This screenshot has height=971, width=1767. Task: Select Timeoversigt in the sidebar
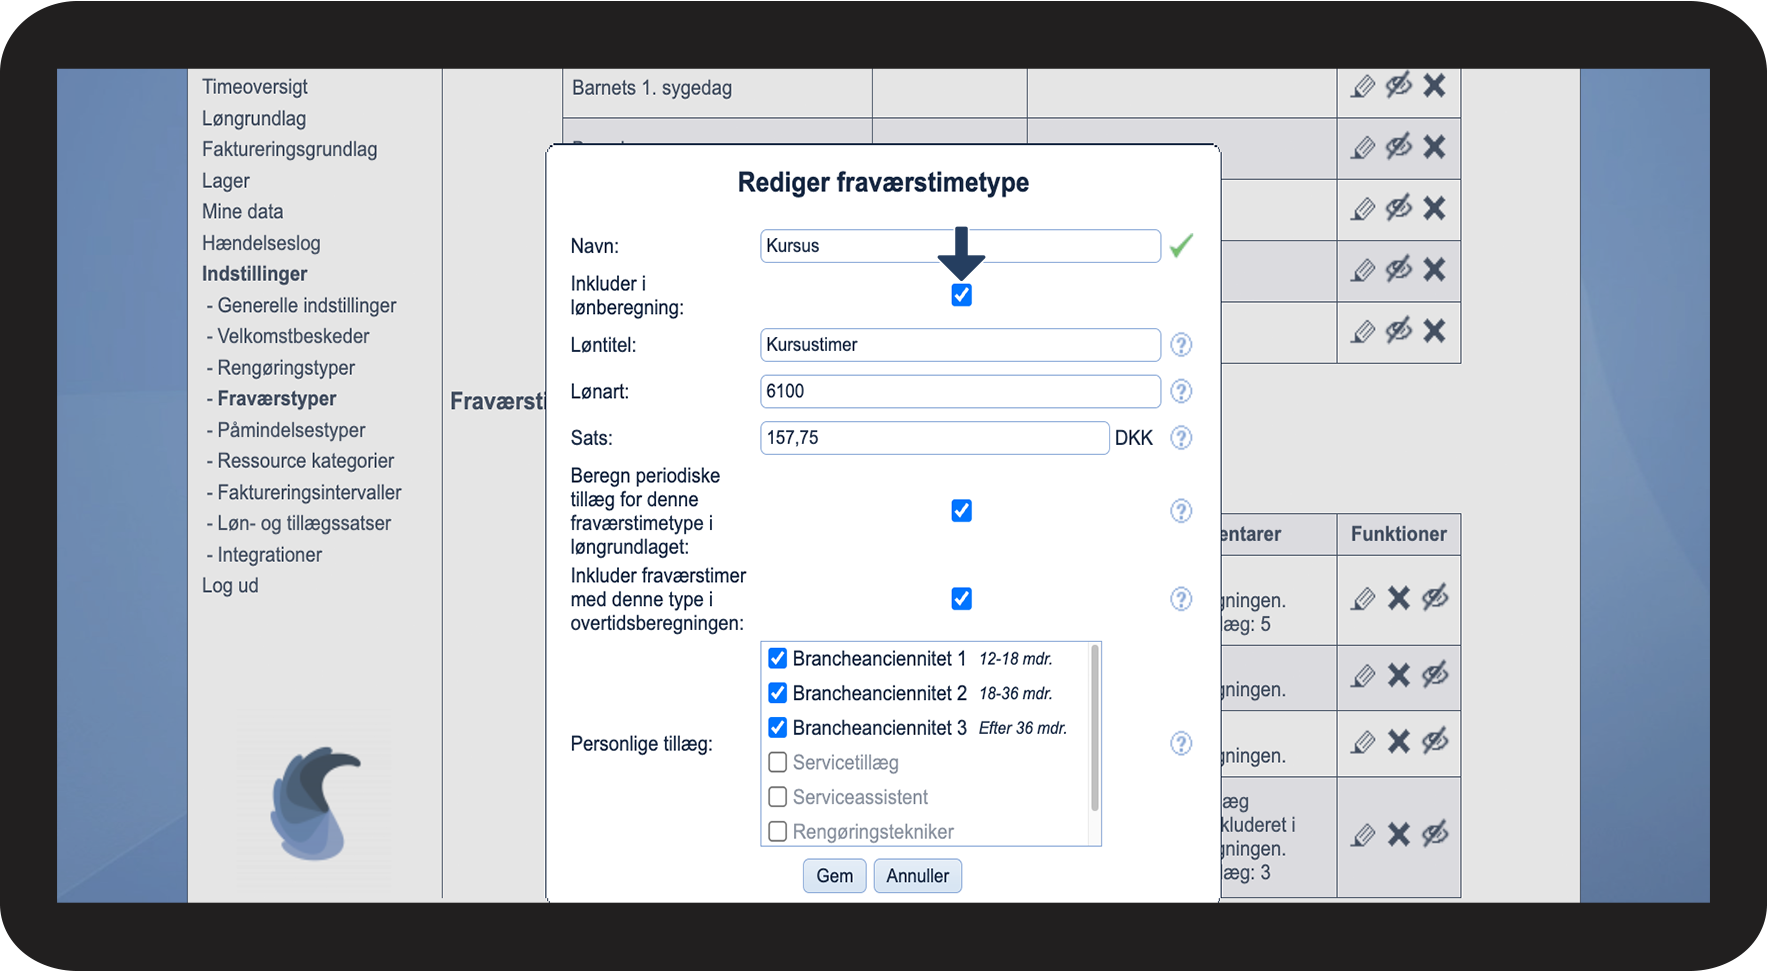tap(255, 87)
